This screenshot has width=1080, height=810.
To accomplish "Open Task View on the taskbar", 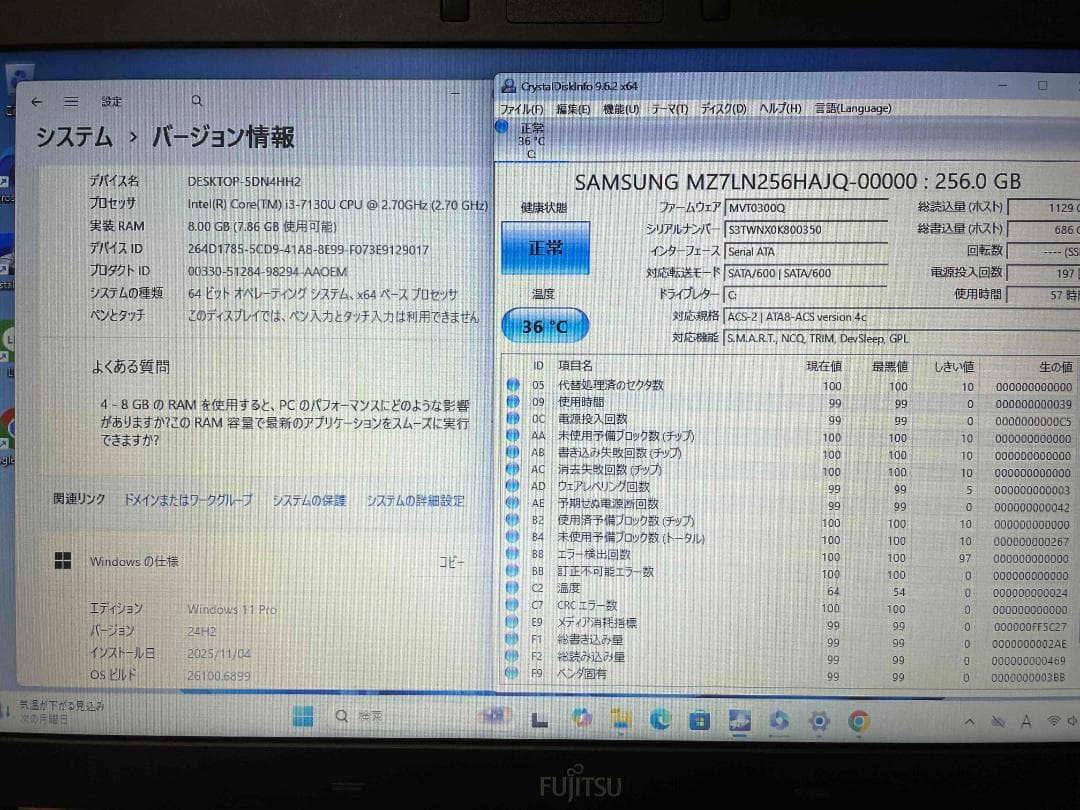I will (539, 720).
